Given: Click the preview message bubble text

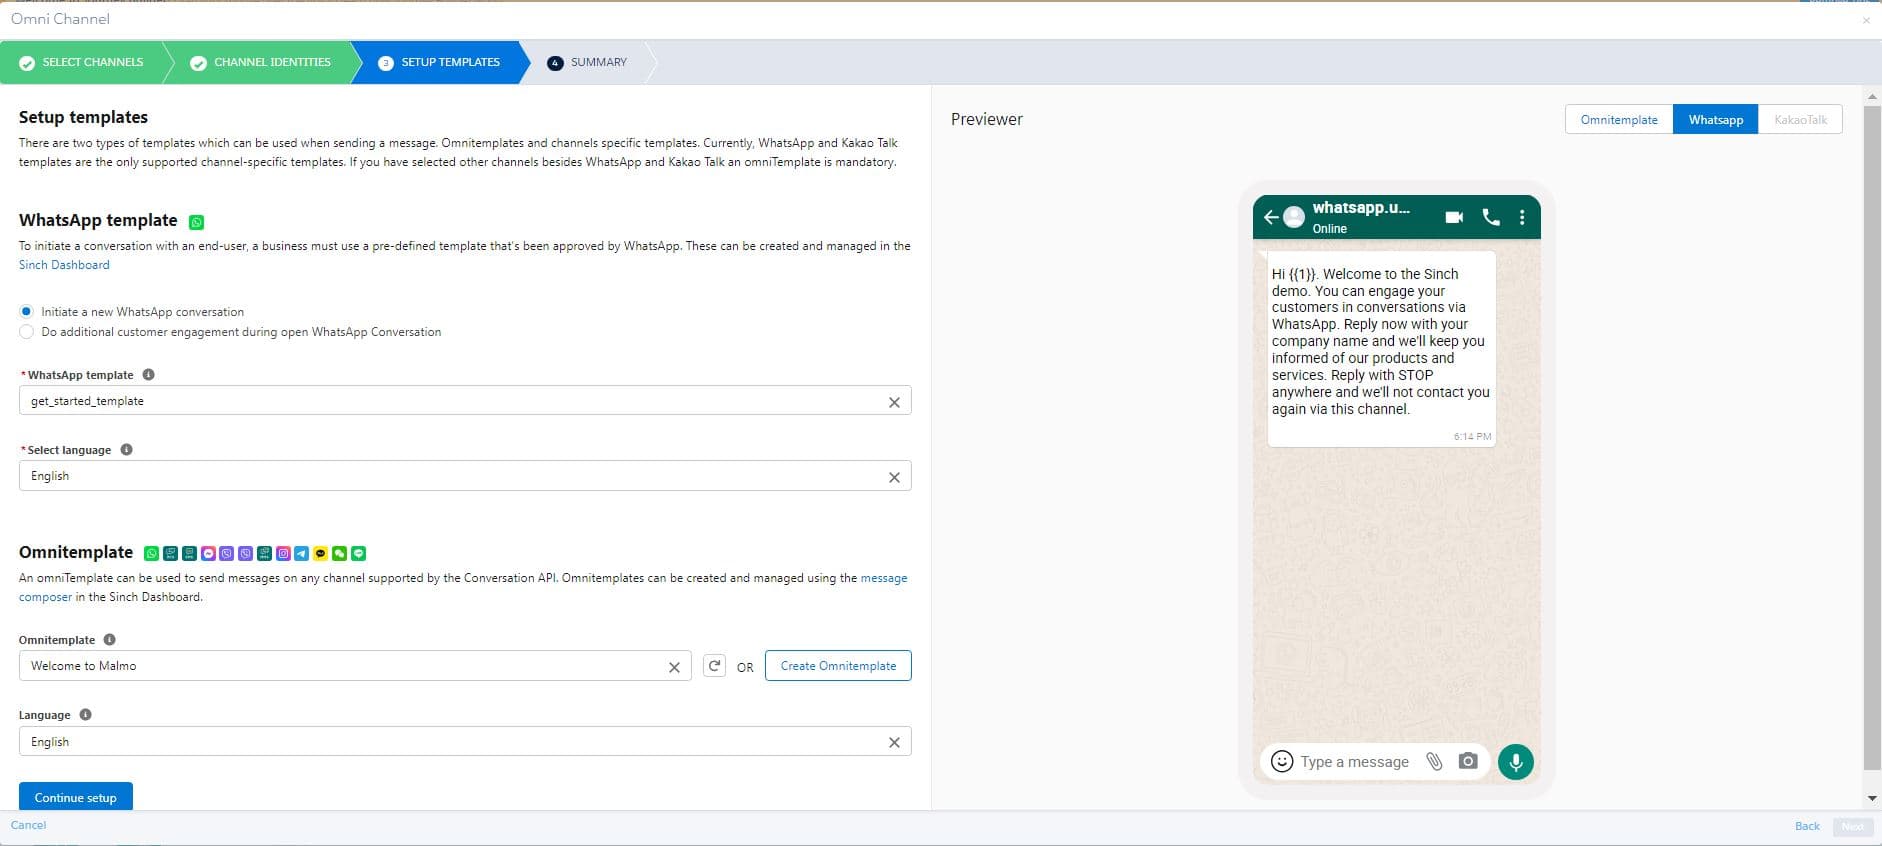Looking at the screenshot, I should click(1380, 341).
